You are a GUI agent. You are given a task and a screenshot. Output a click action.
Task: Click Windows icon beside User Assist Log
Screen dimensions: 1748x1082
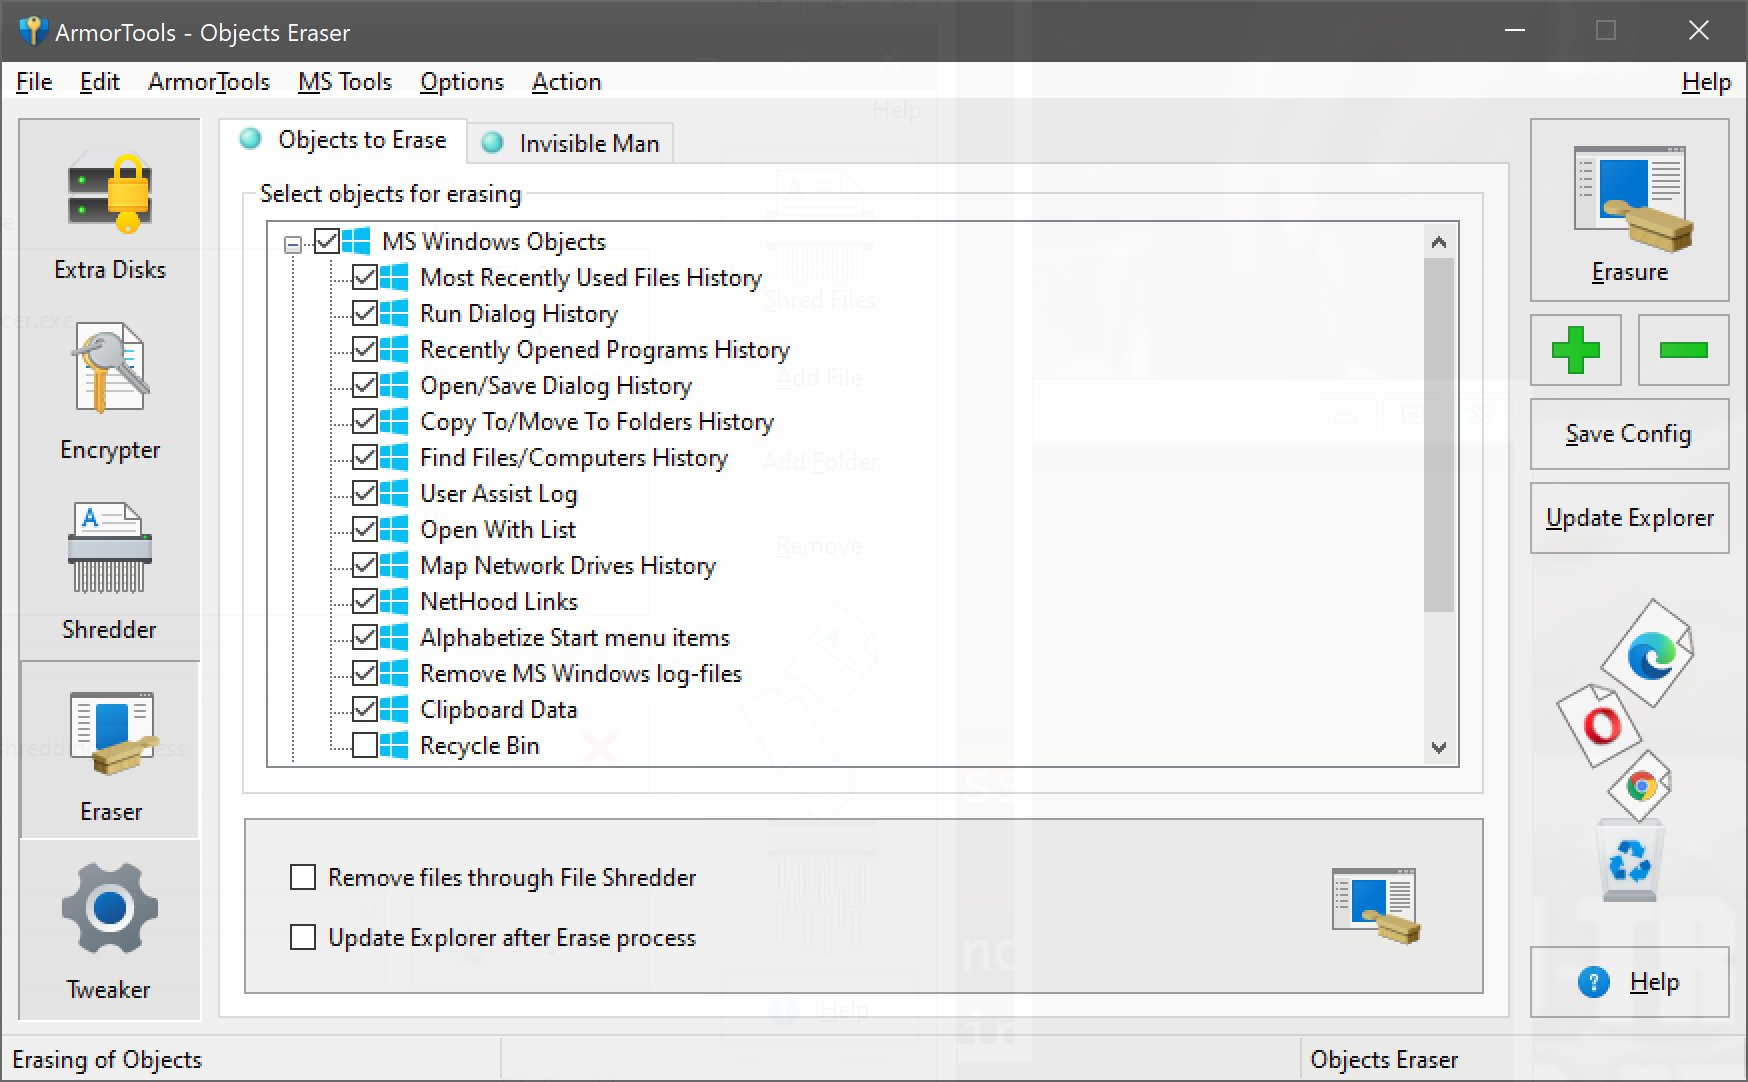394,493
